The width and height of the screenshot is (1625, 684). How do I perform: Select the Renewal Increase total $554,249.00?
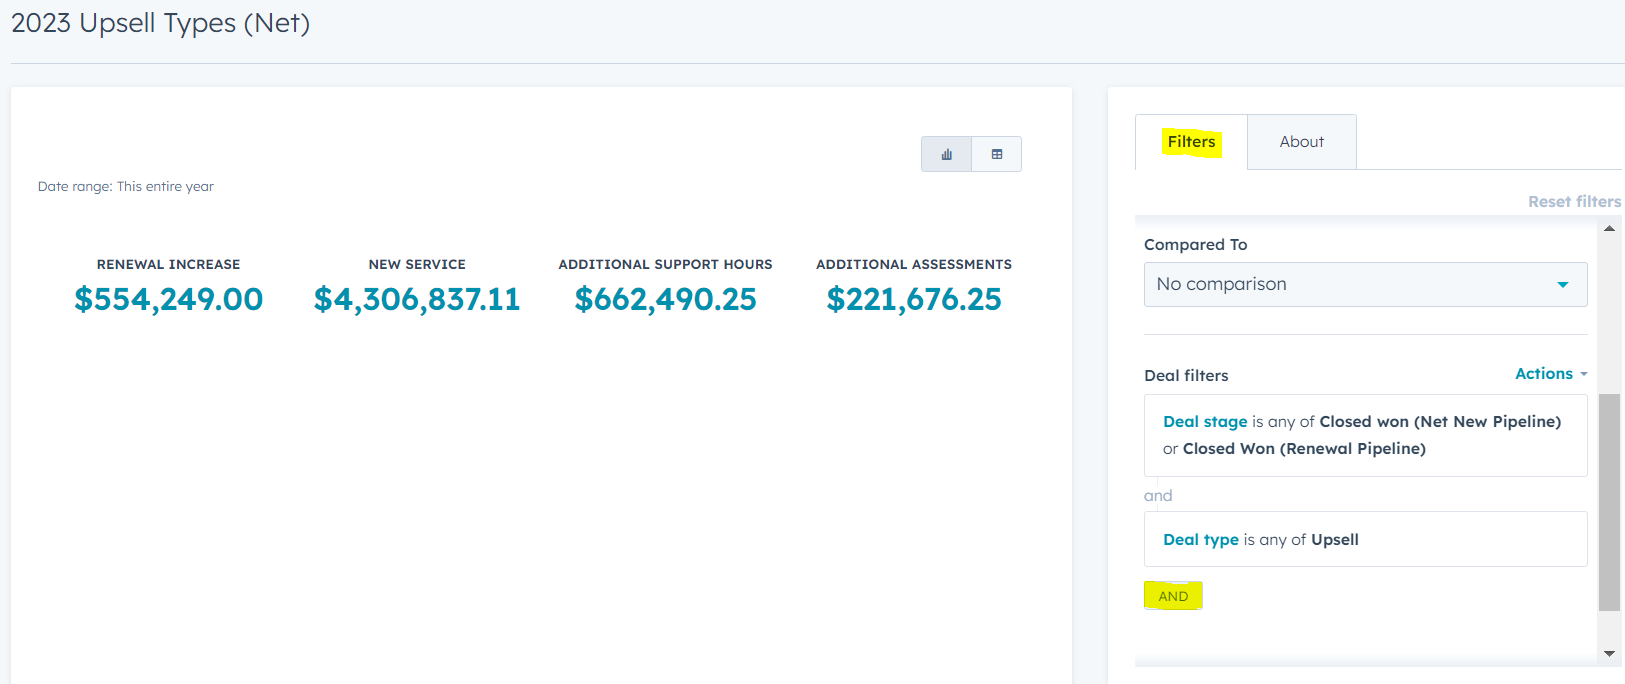[x=168, y=299]
